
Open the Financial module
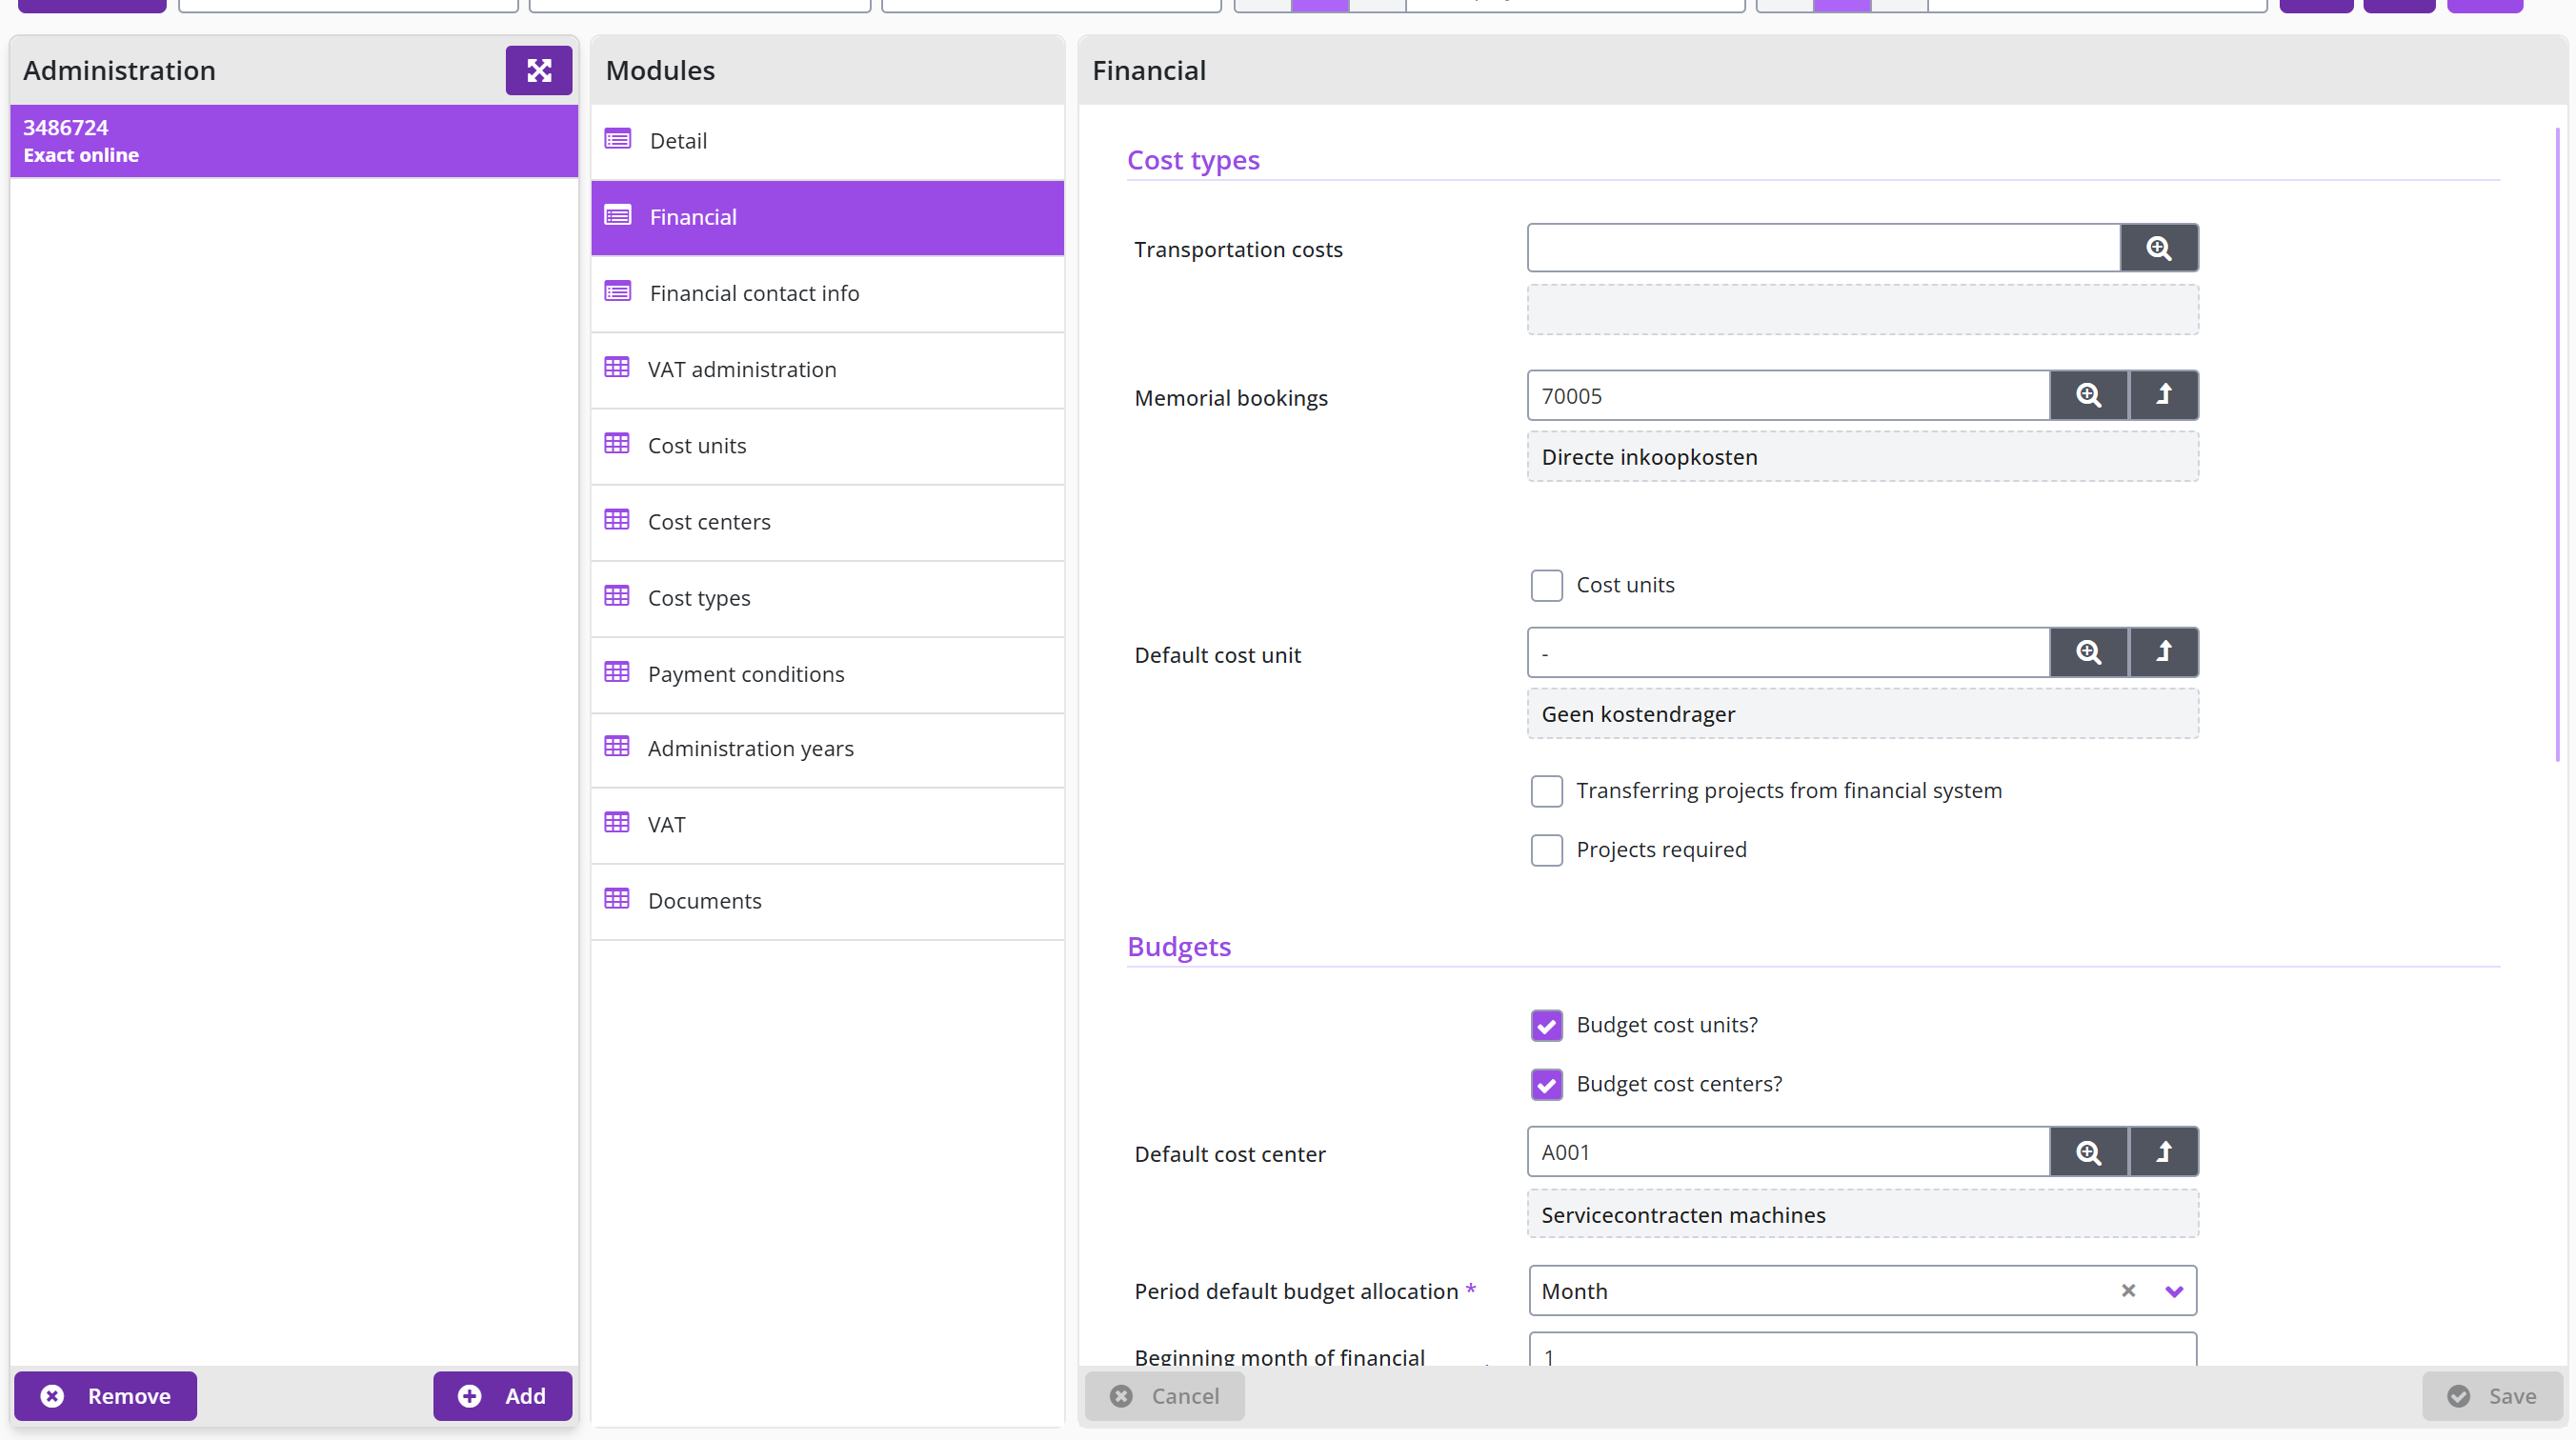(x=827, y=217)
